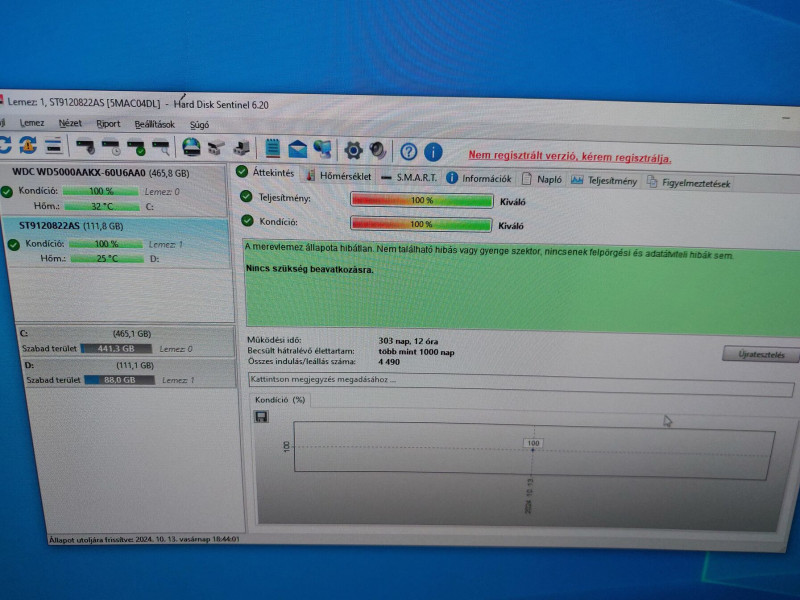Click the status bar "Állapot utoljára frissítve" text
Viewport: 800px width, 600px height.
(144, 539)
